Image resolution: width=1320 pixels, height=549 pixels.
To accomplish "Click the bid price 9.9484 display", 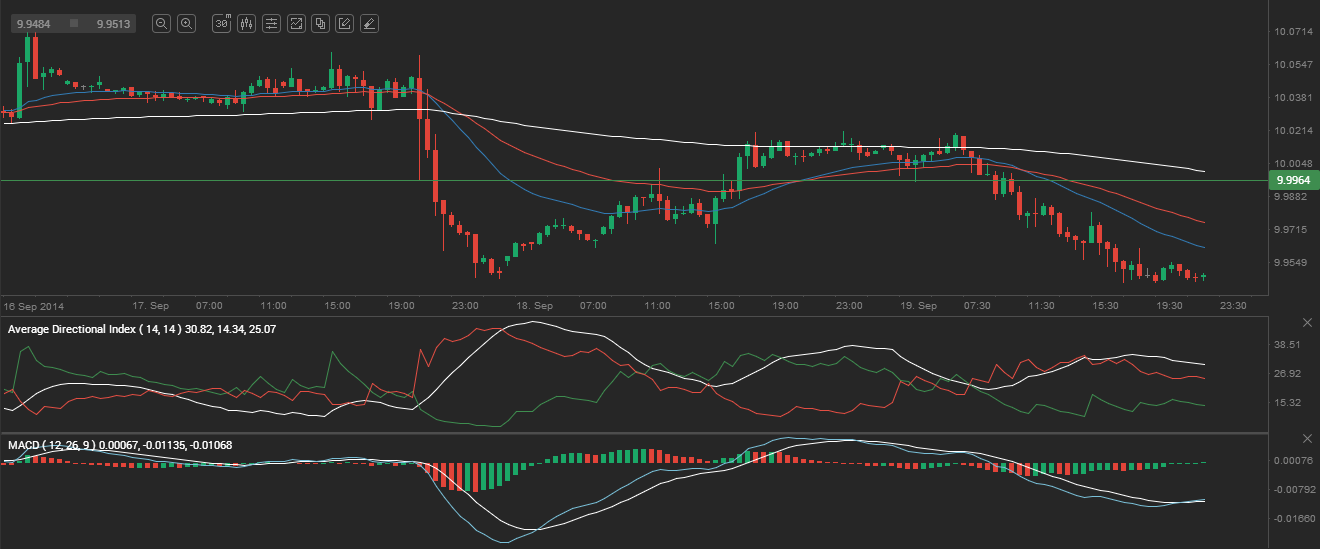I will point(33,23).
